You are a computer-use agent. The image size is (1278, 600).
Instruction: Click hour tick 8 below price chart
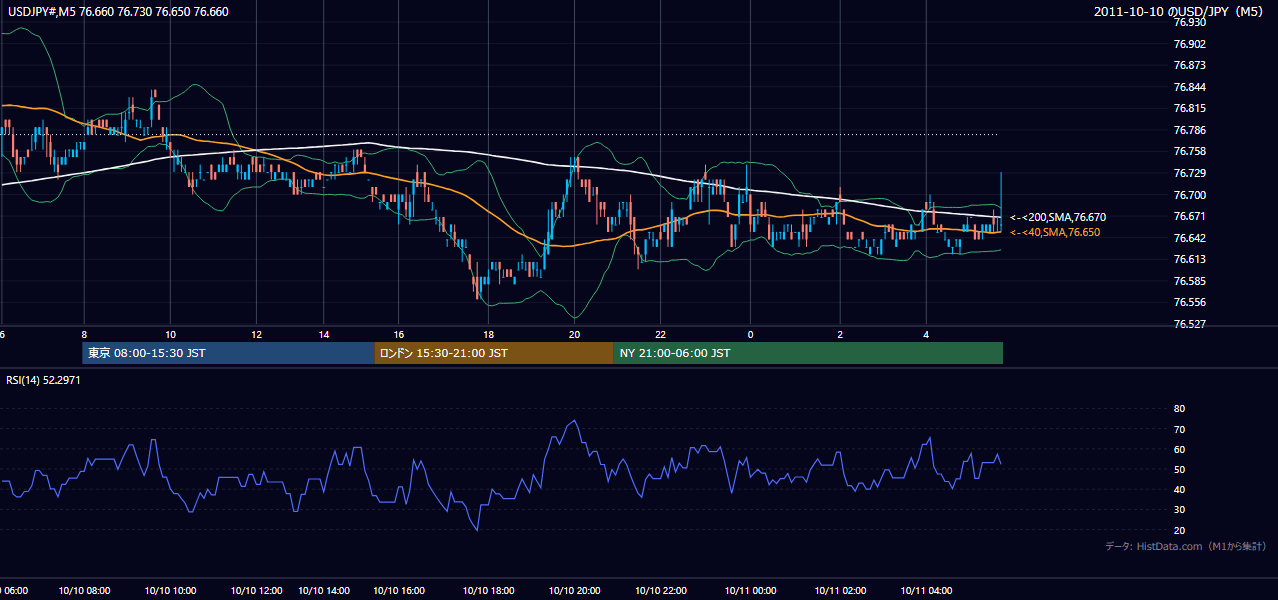point(84,334)
